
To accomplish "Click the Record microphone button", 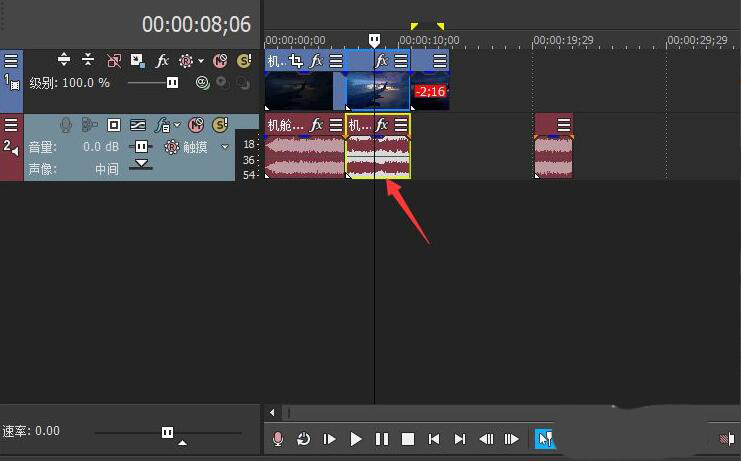I will [278, 439].
